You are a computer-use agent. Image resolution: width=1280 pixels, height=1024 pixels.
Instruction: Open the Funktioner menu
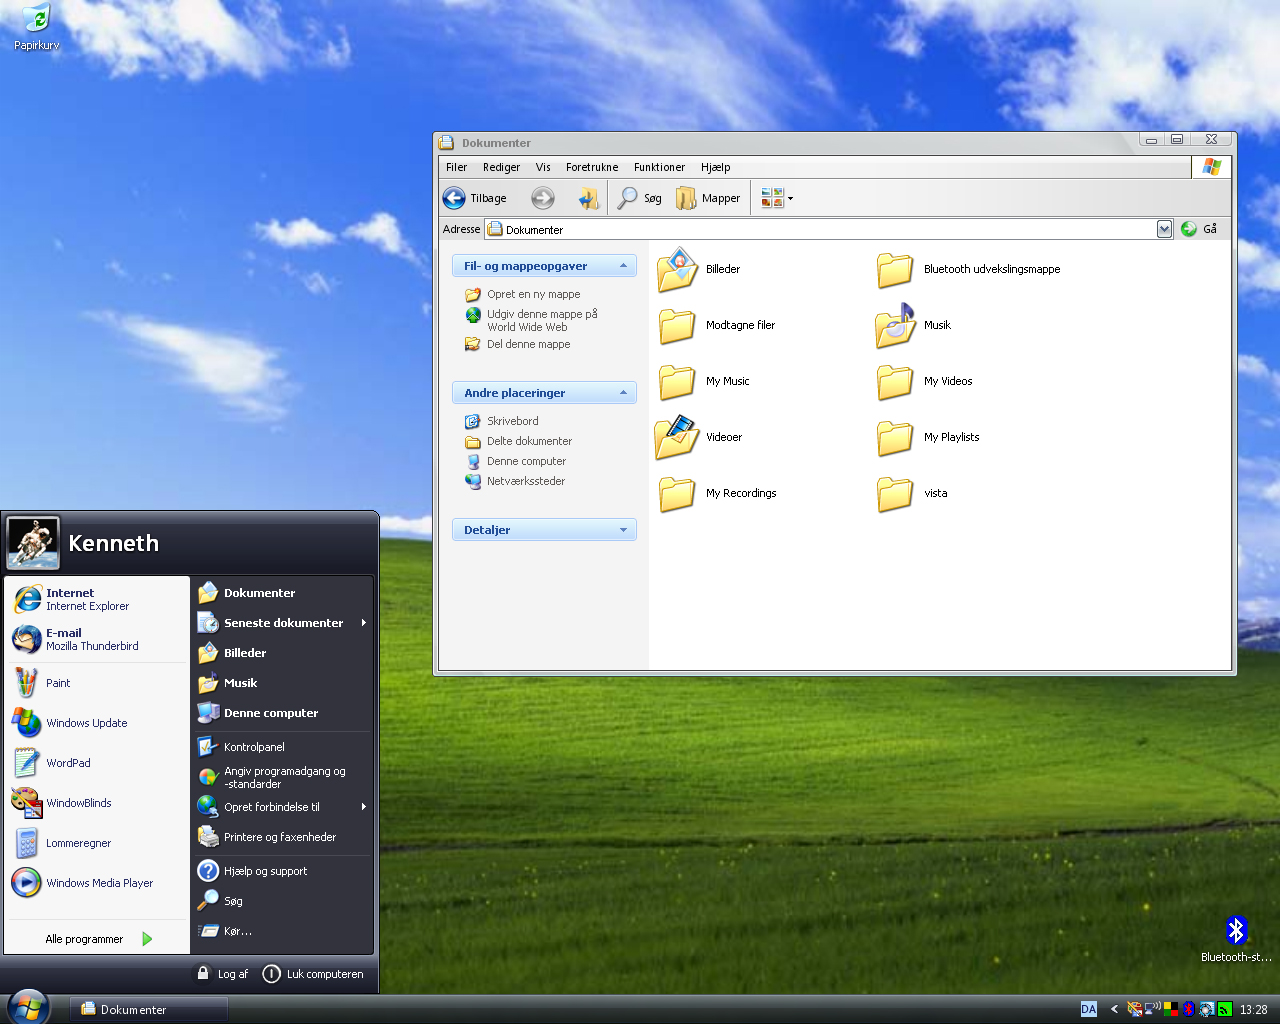(x=659, y=167)
